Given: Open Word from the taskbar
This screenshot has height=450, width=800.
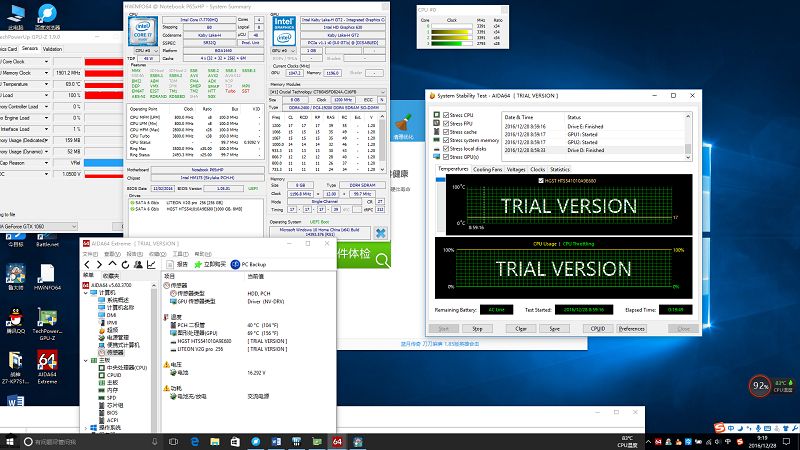Looking at the screenshot, I should tap(276, 441).
